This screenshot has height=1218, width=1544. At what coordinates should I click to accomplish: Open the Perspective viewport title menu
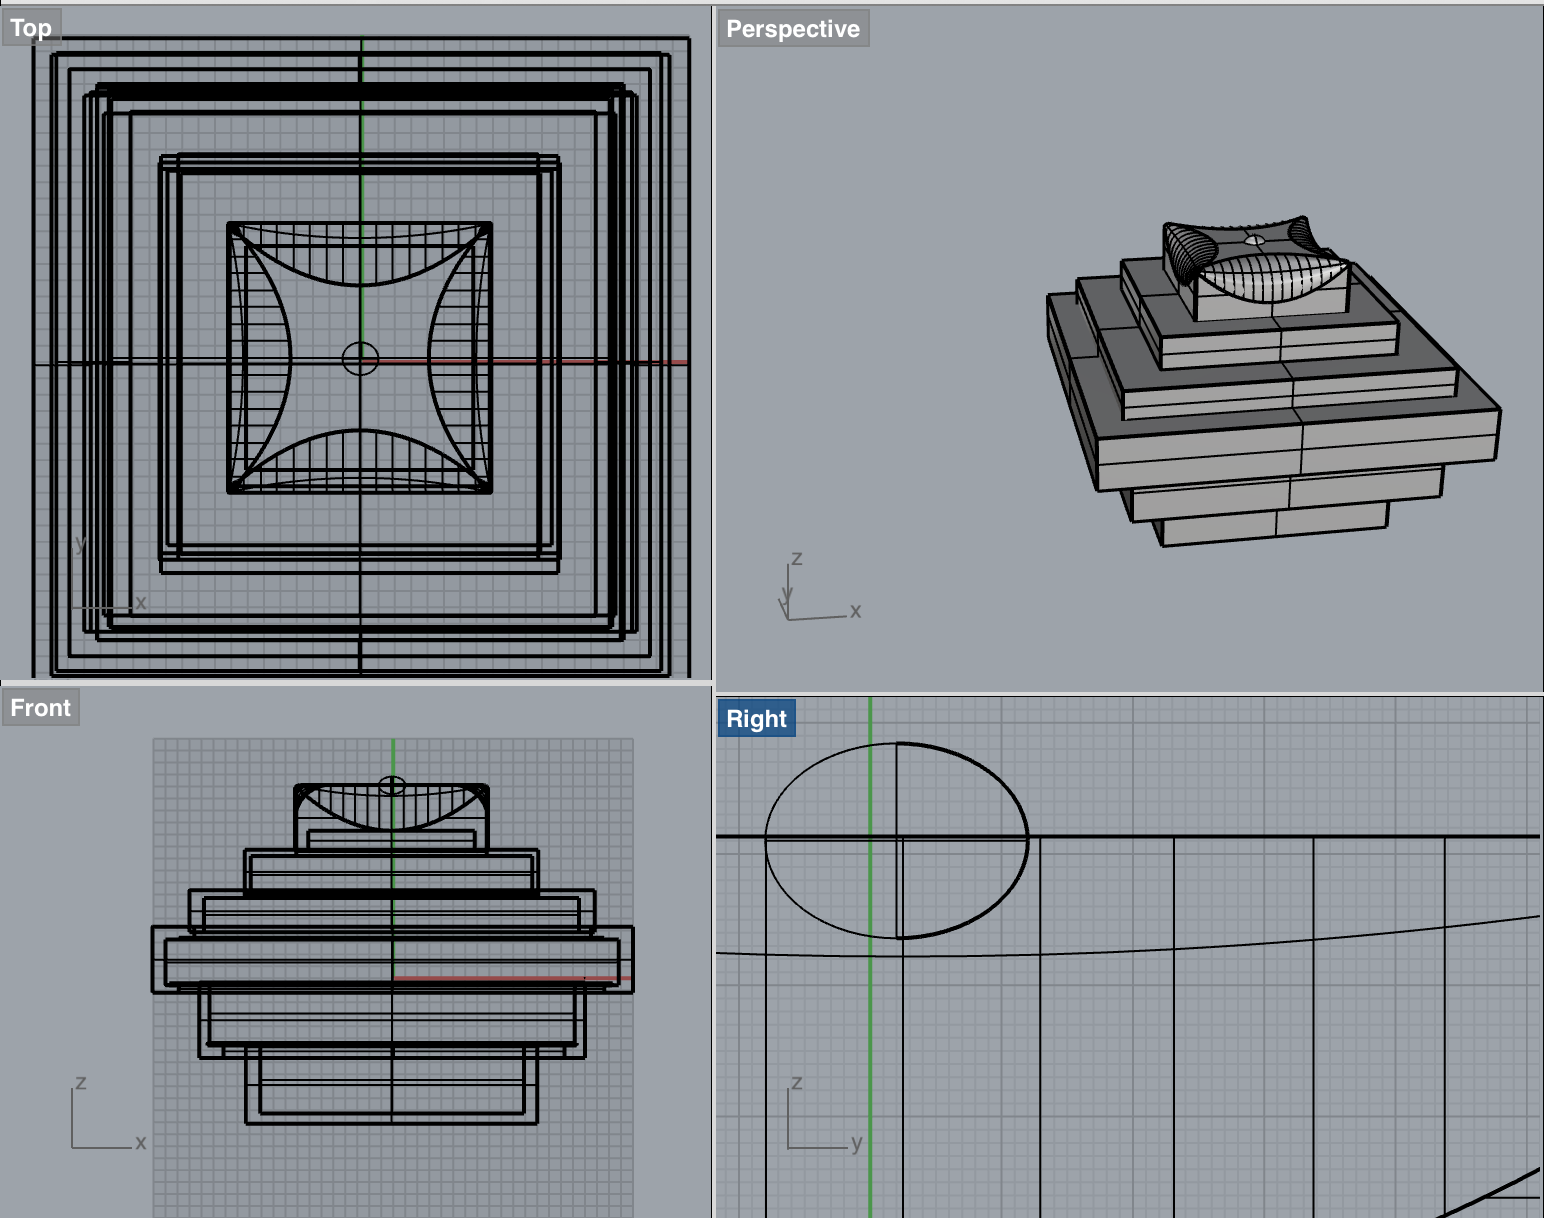[x=792, y=29]
